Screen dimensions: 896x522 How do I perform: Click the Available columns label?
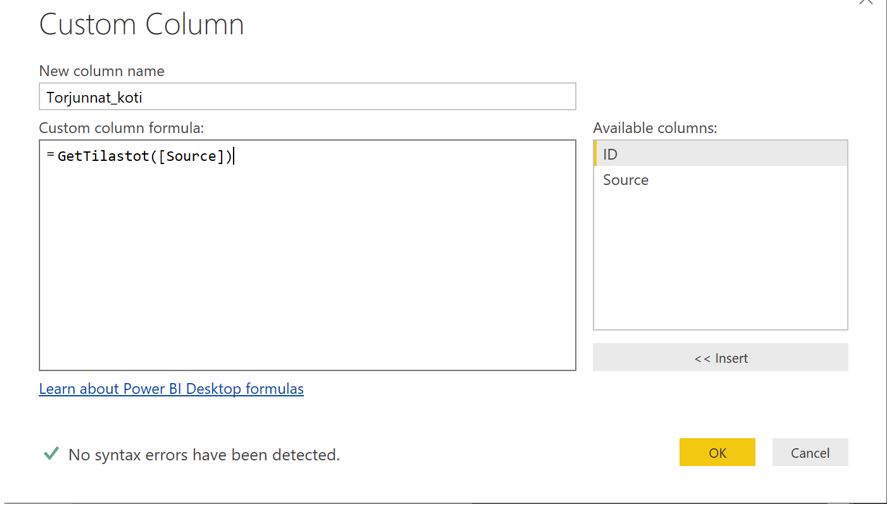point(655,128)
